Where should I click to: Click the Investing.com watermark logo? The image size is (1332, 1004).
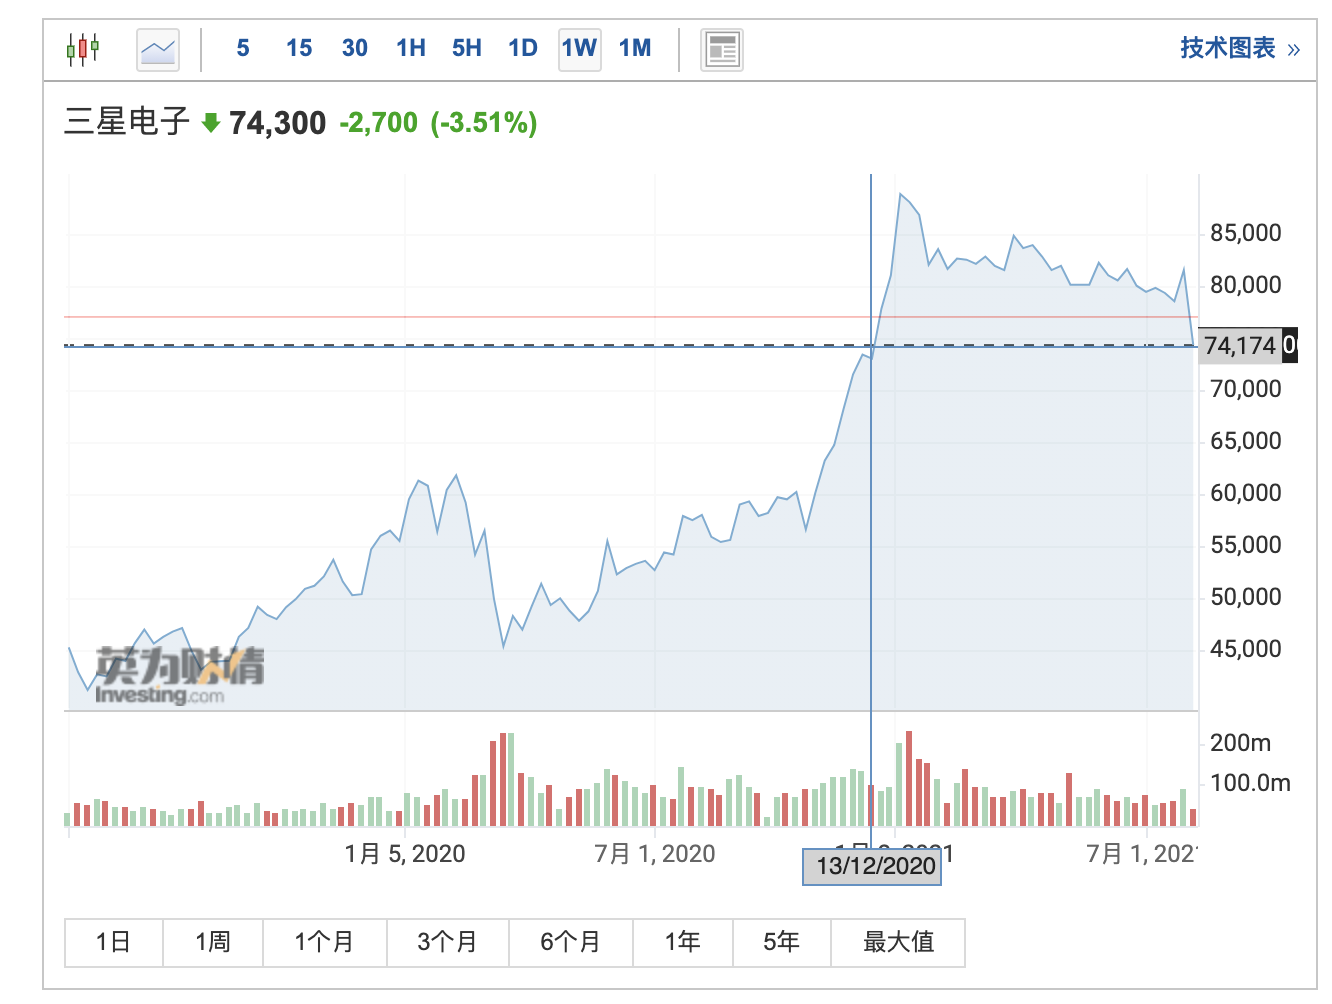[x=180, y=676]
